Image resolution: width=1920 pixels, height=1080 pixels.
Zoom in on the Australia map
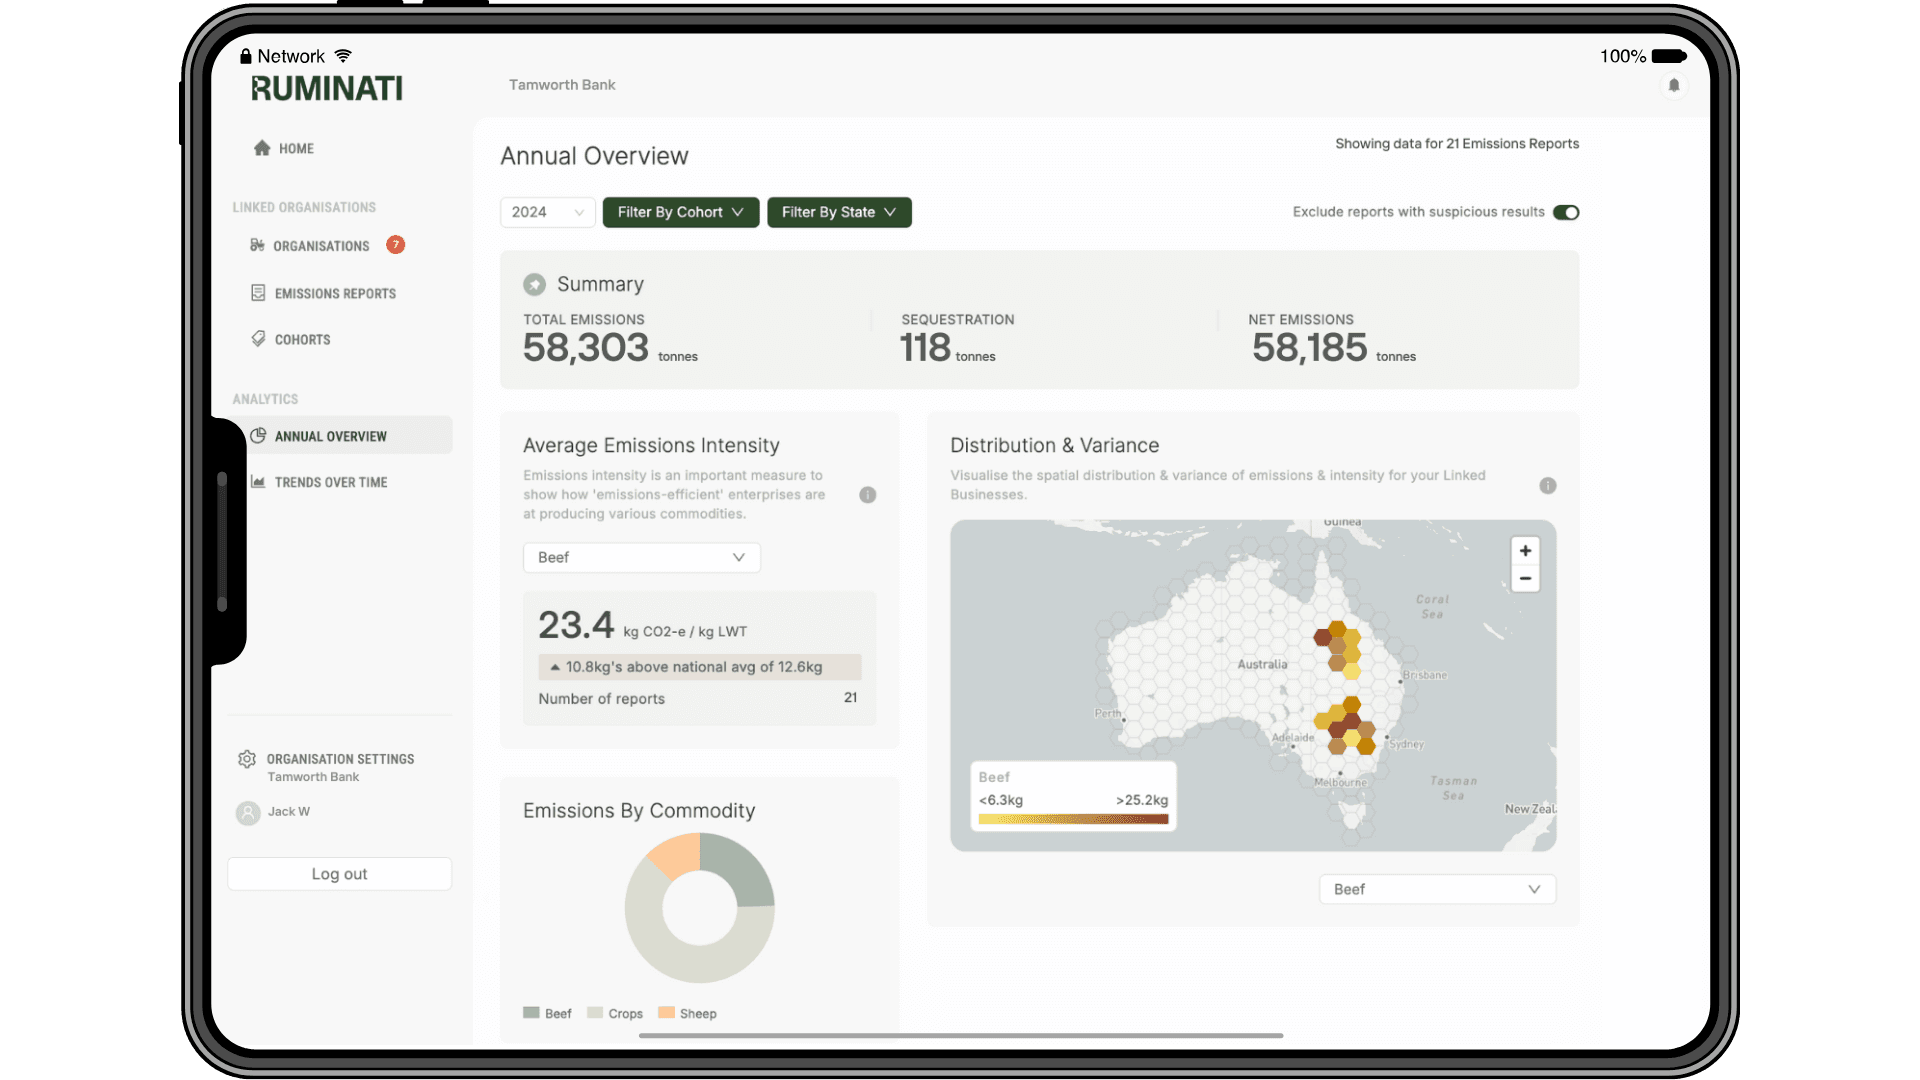1525,550
